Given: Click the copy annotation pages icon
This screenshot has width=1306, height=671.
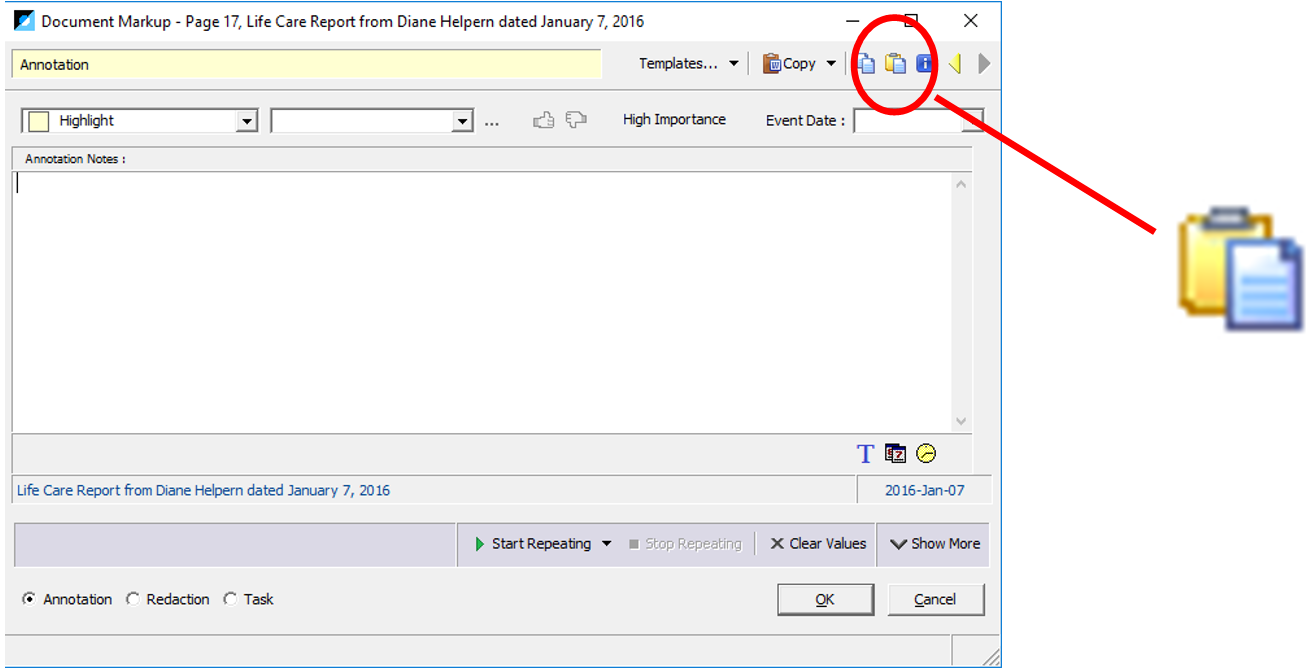Looking at the screenshot, I should point(866,64).
